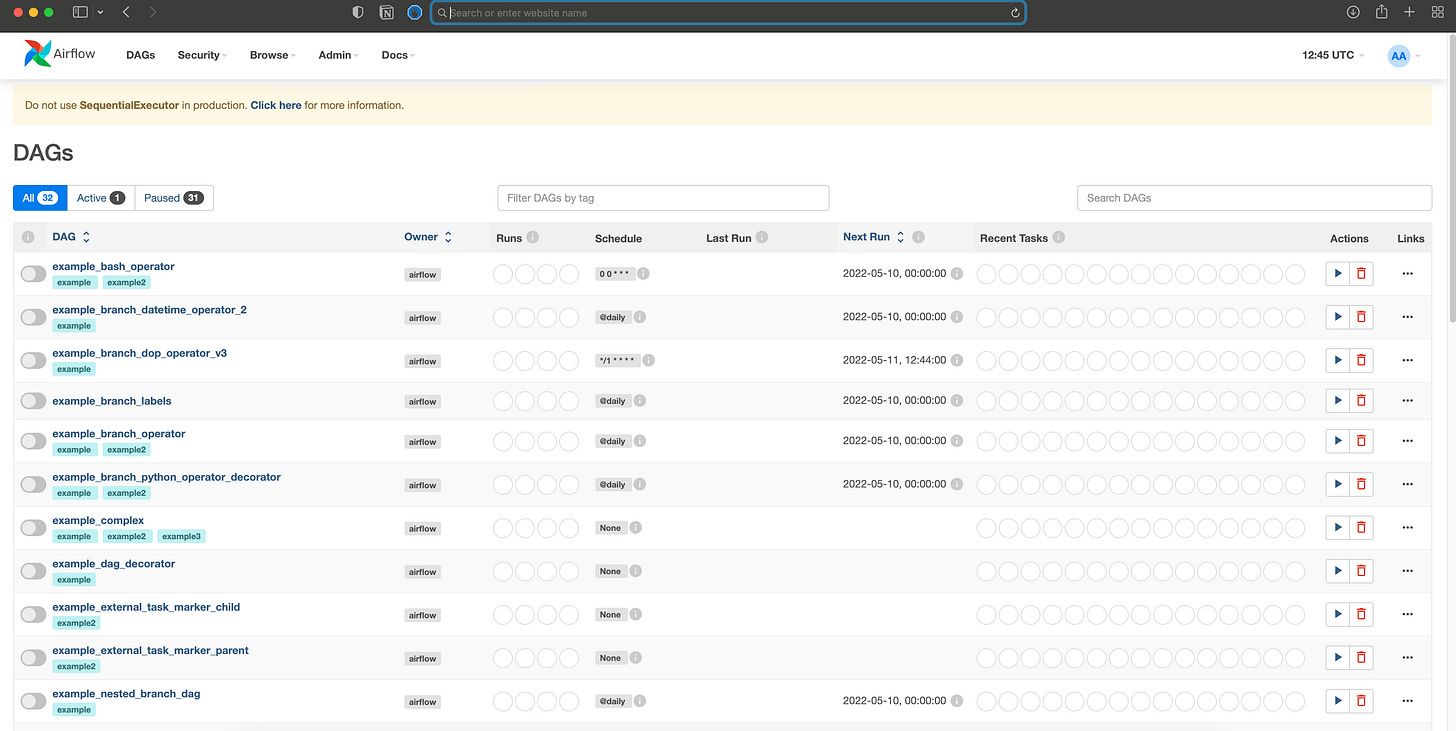
Task: Unpause the example_bash_operator DAG
Action: pyautogui.click(x=33, y=272)
